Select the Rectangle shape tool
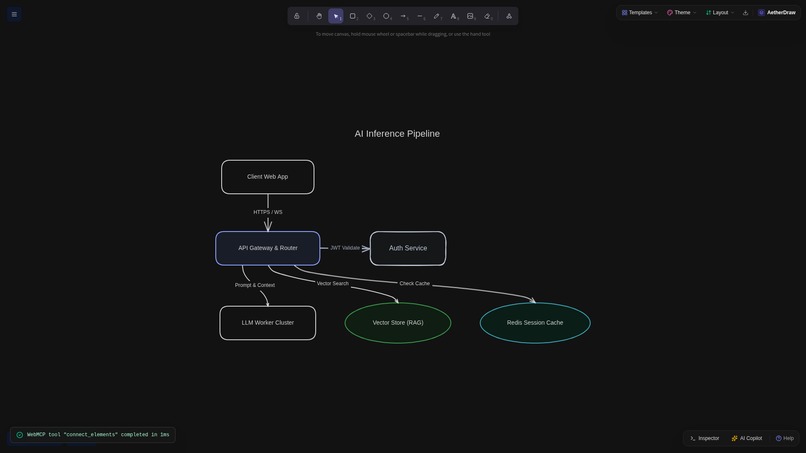This screenshot has height=453, width=806. tap(353, 16)
